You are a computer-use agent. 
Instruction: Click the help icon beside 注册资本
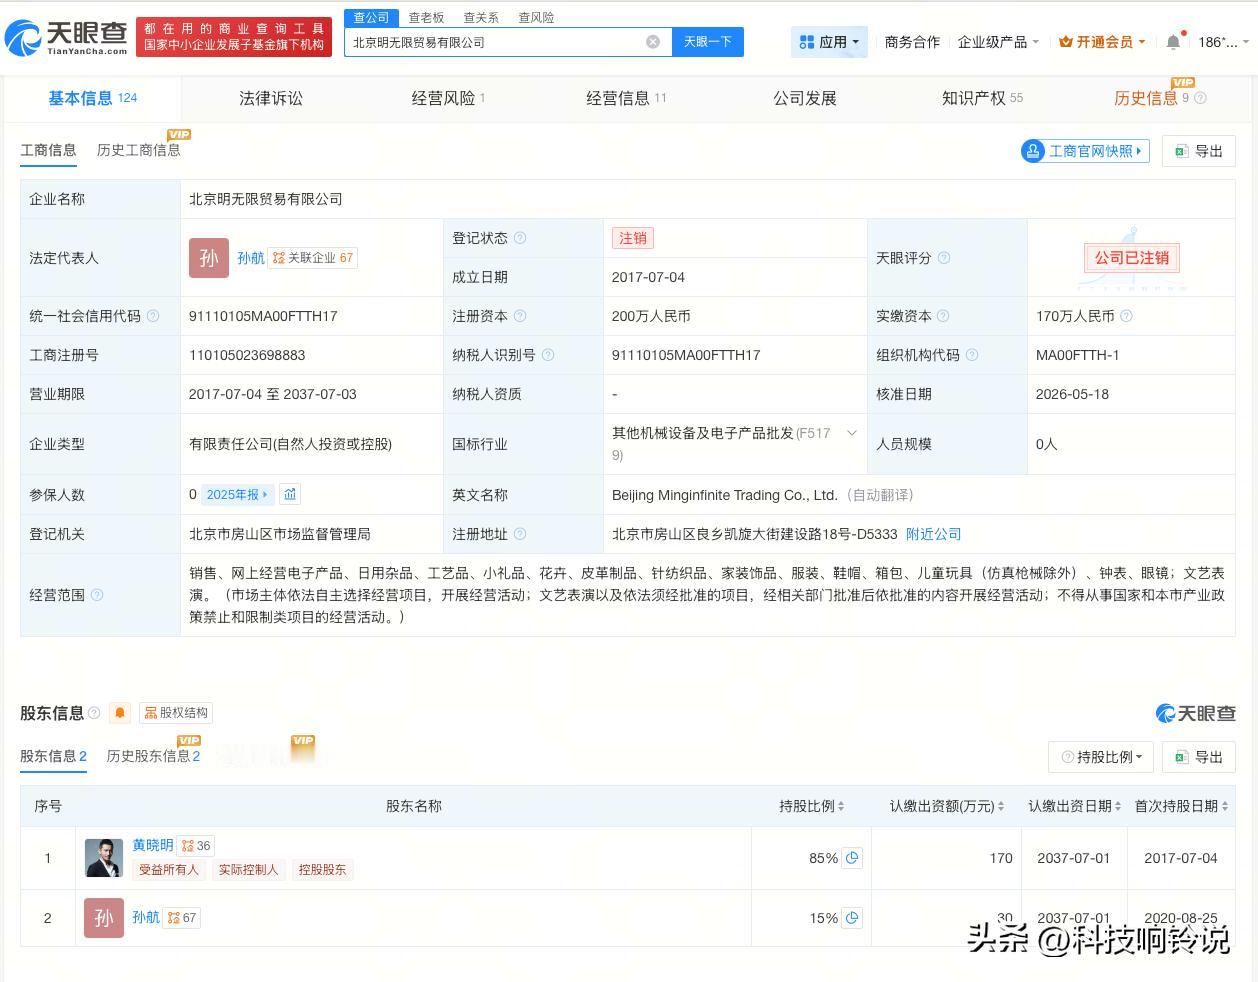tap(520, 316)
